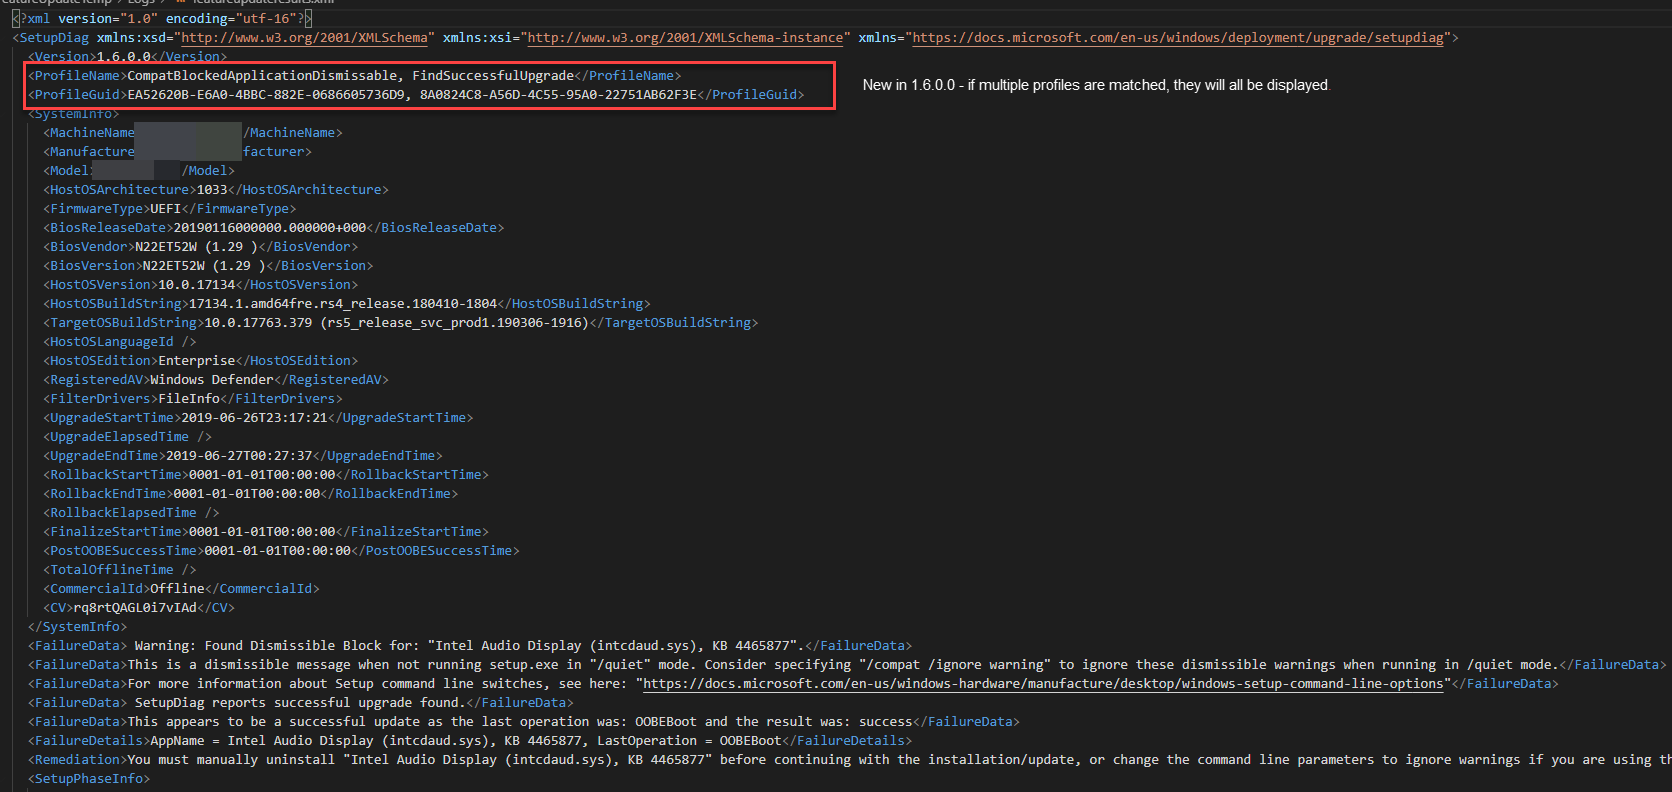Click 'Warning: Found Dismissible Block for' FailureData text
The image size is (1672, 792).
[277, 645]
